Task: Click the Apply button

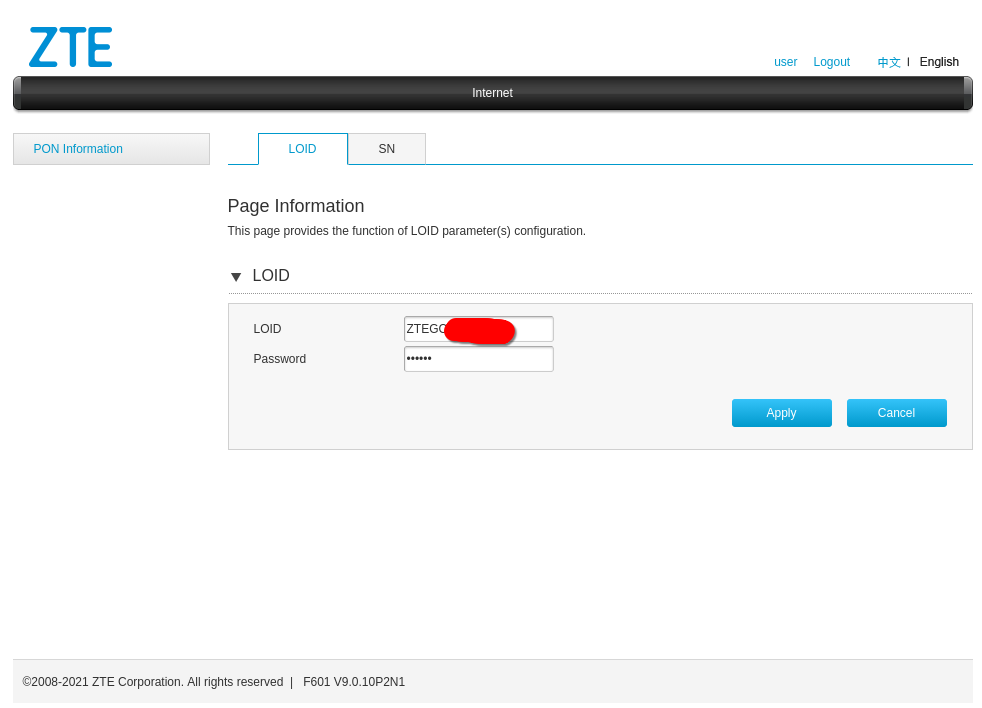Action: (x=782, y=413)
